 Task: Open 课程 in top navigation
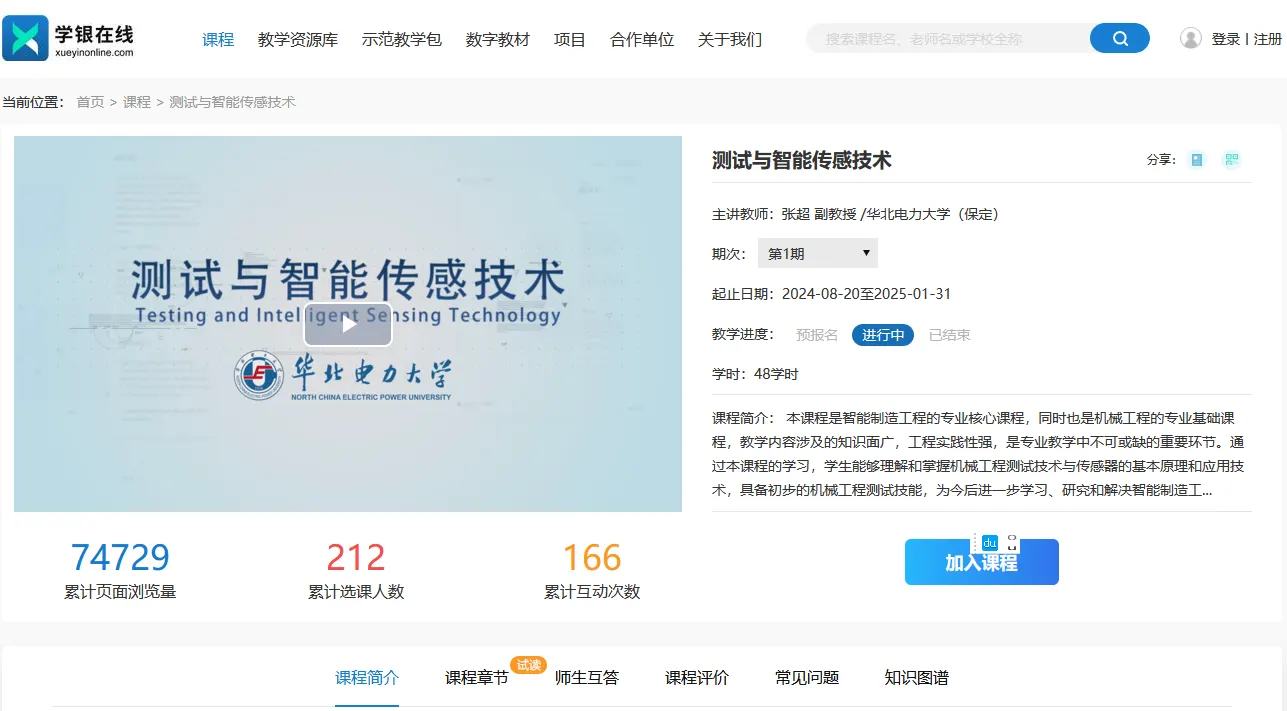[x=218, y=39]
